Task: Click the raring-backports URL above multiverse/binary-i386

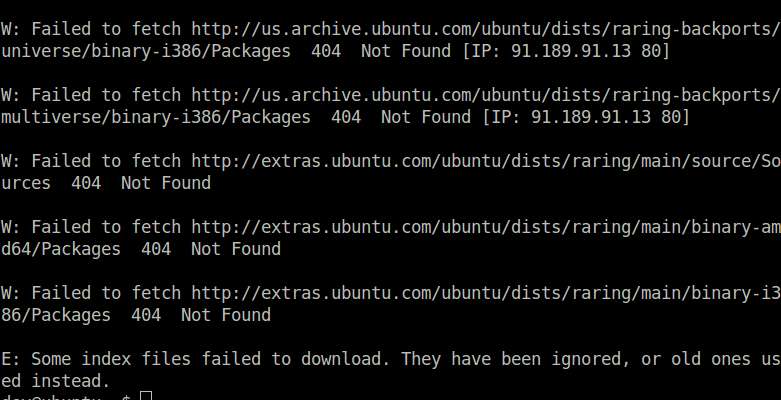Action: point(486,96)
